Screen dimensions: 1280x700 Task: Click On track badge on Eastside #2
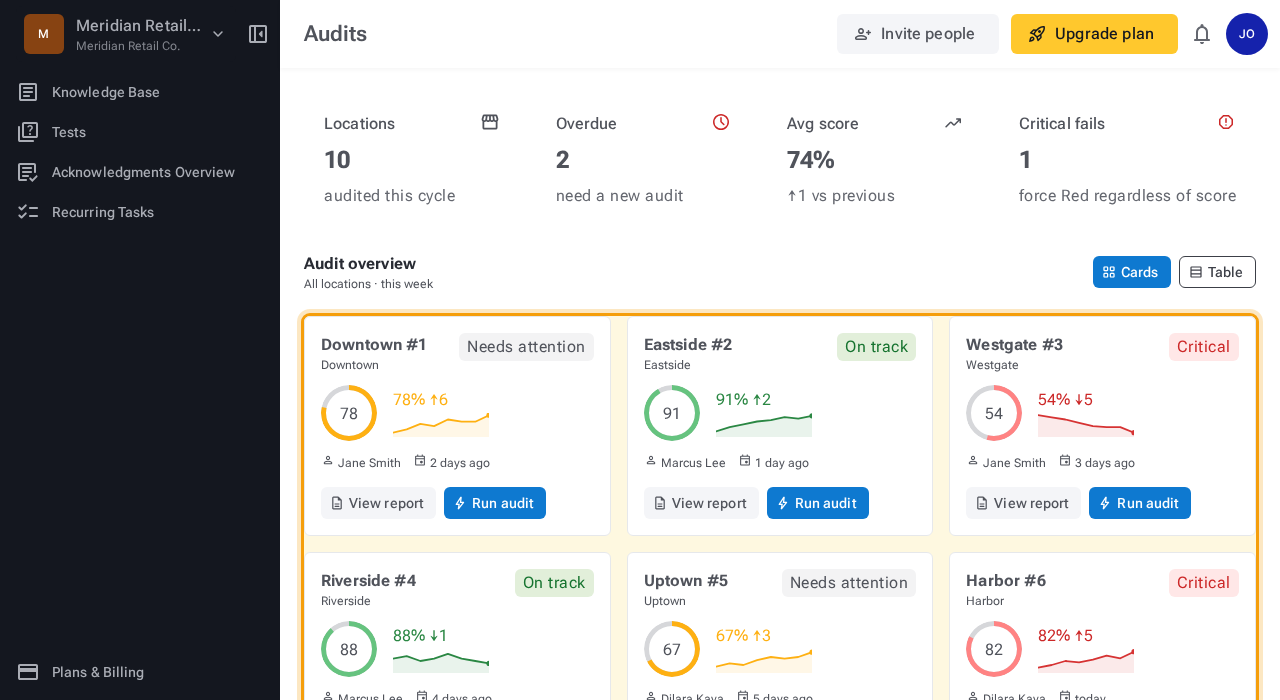pos(876,347)
